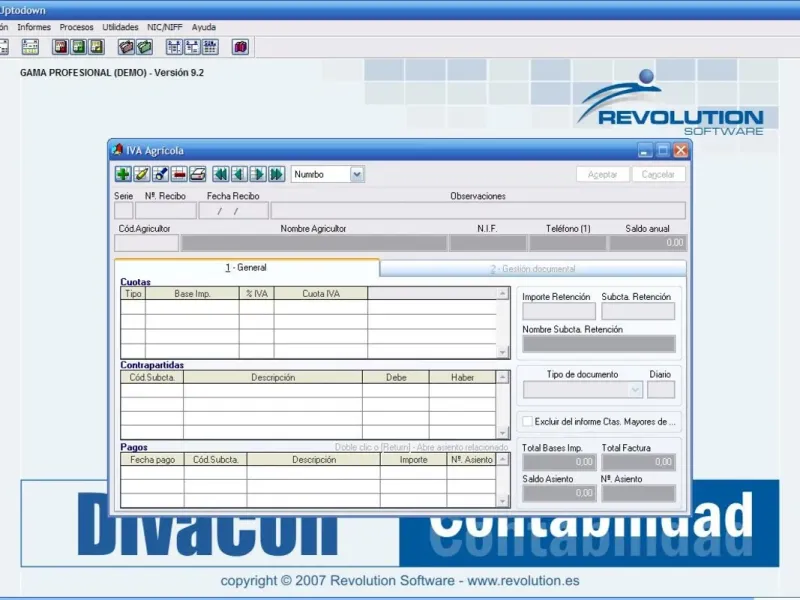The image size is (800, 600).
Task: Toggle Excluir del informe Ctas. Mayores checkbox
Action: 528,421
